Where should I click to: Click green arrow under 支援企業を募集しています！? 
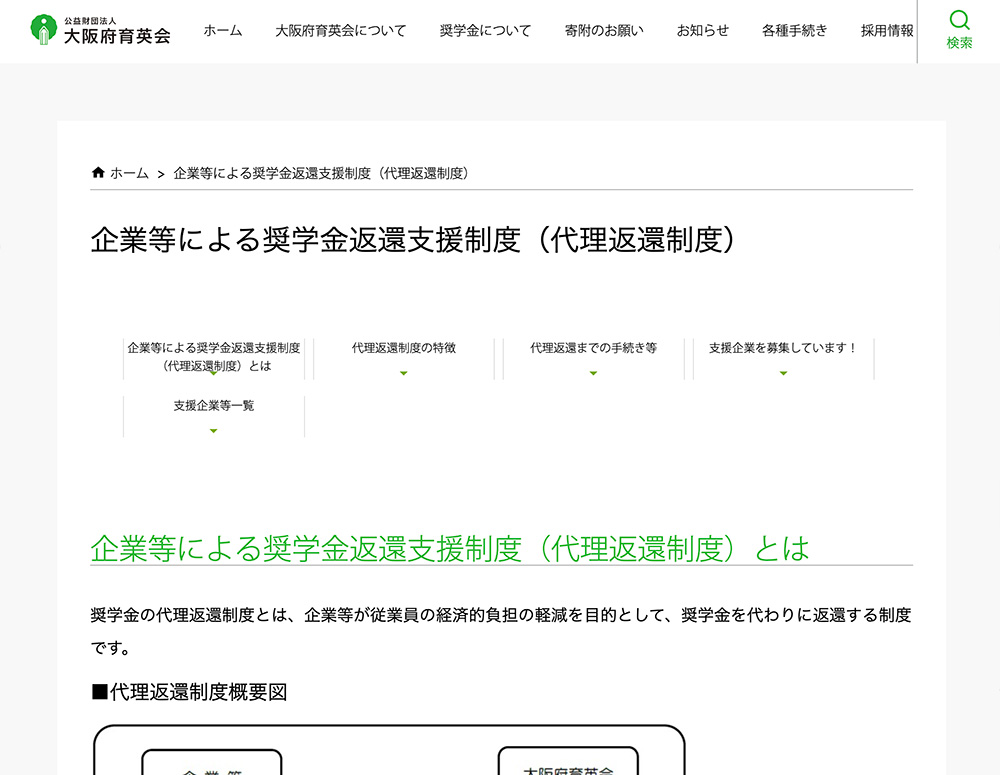[x=783, y=374]
